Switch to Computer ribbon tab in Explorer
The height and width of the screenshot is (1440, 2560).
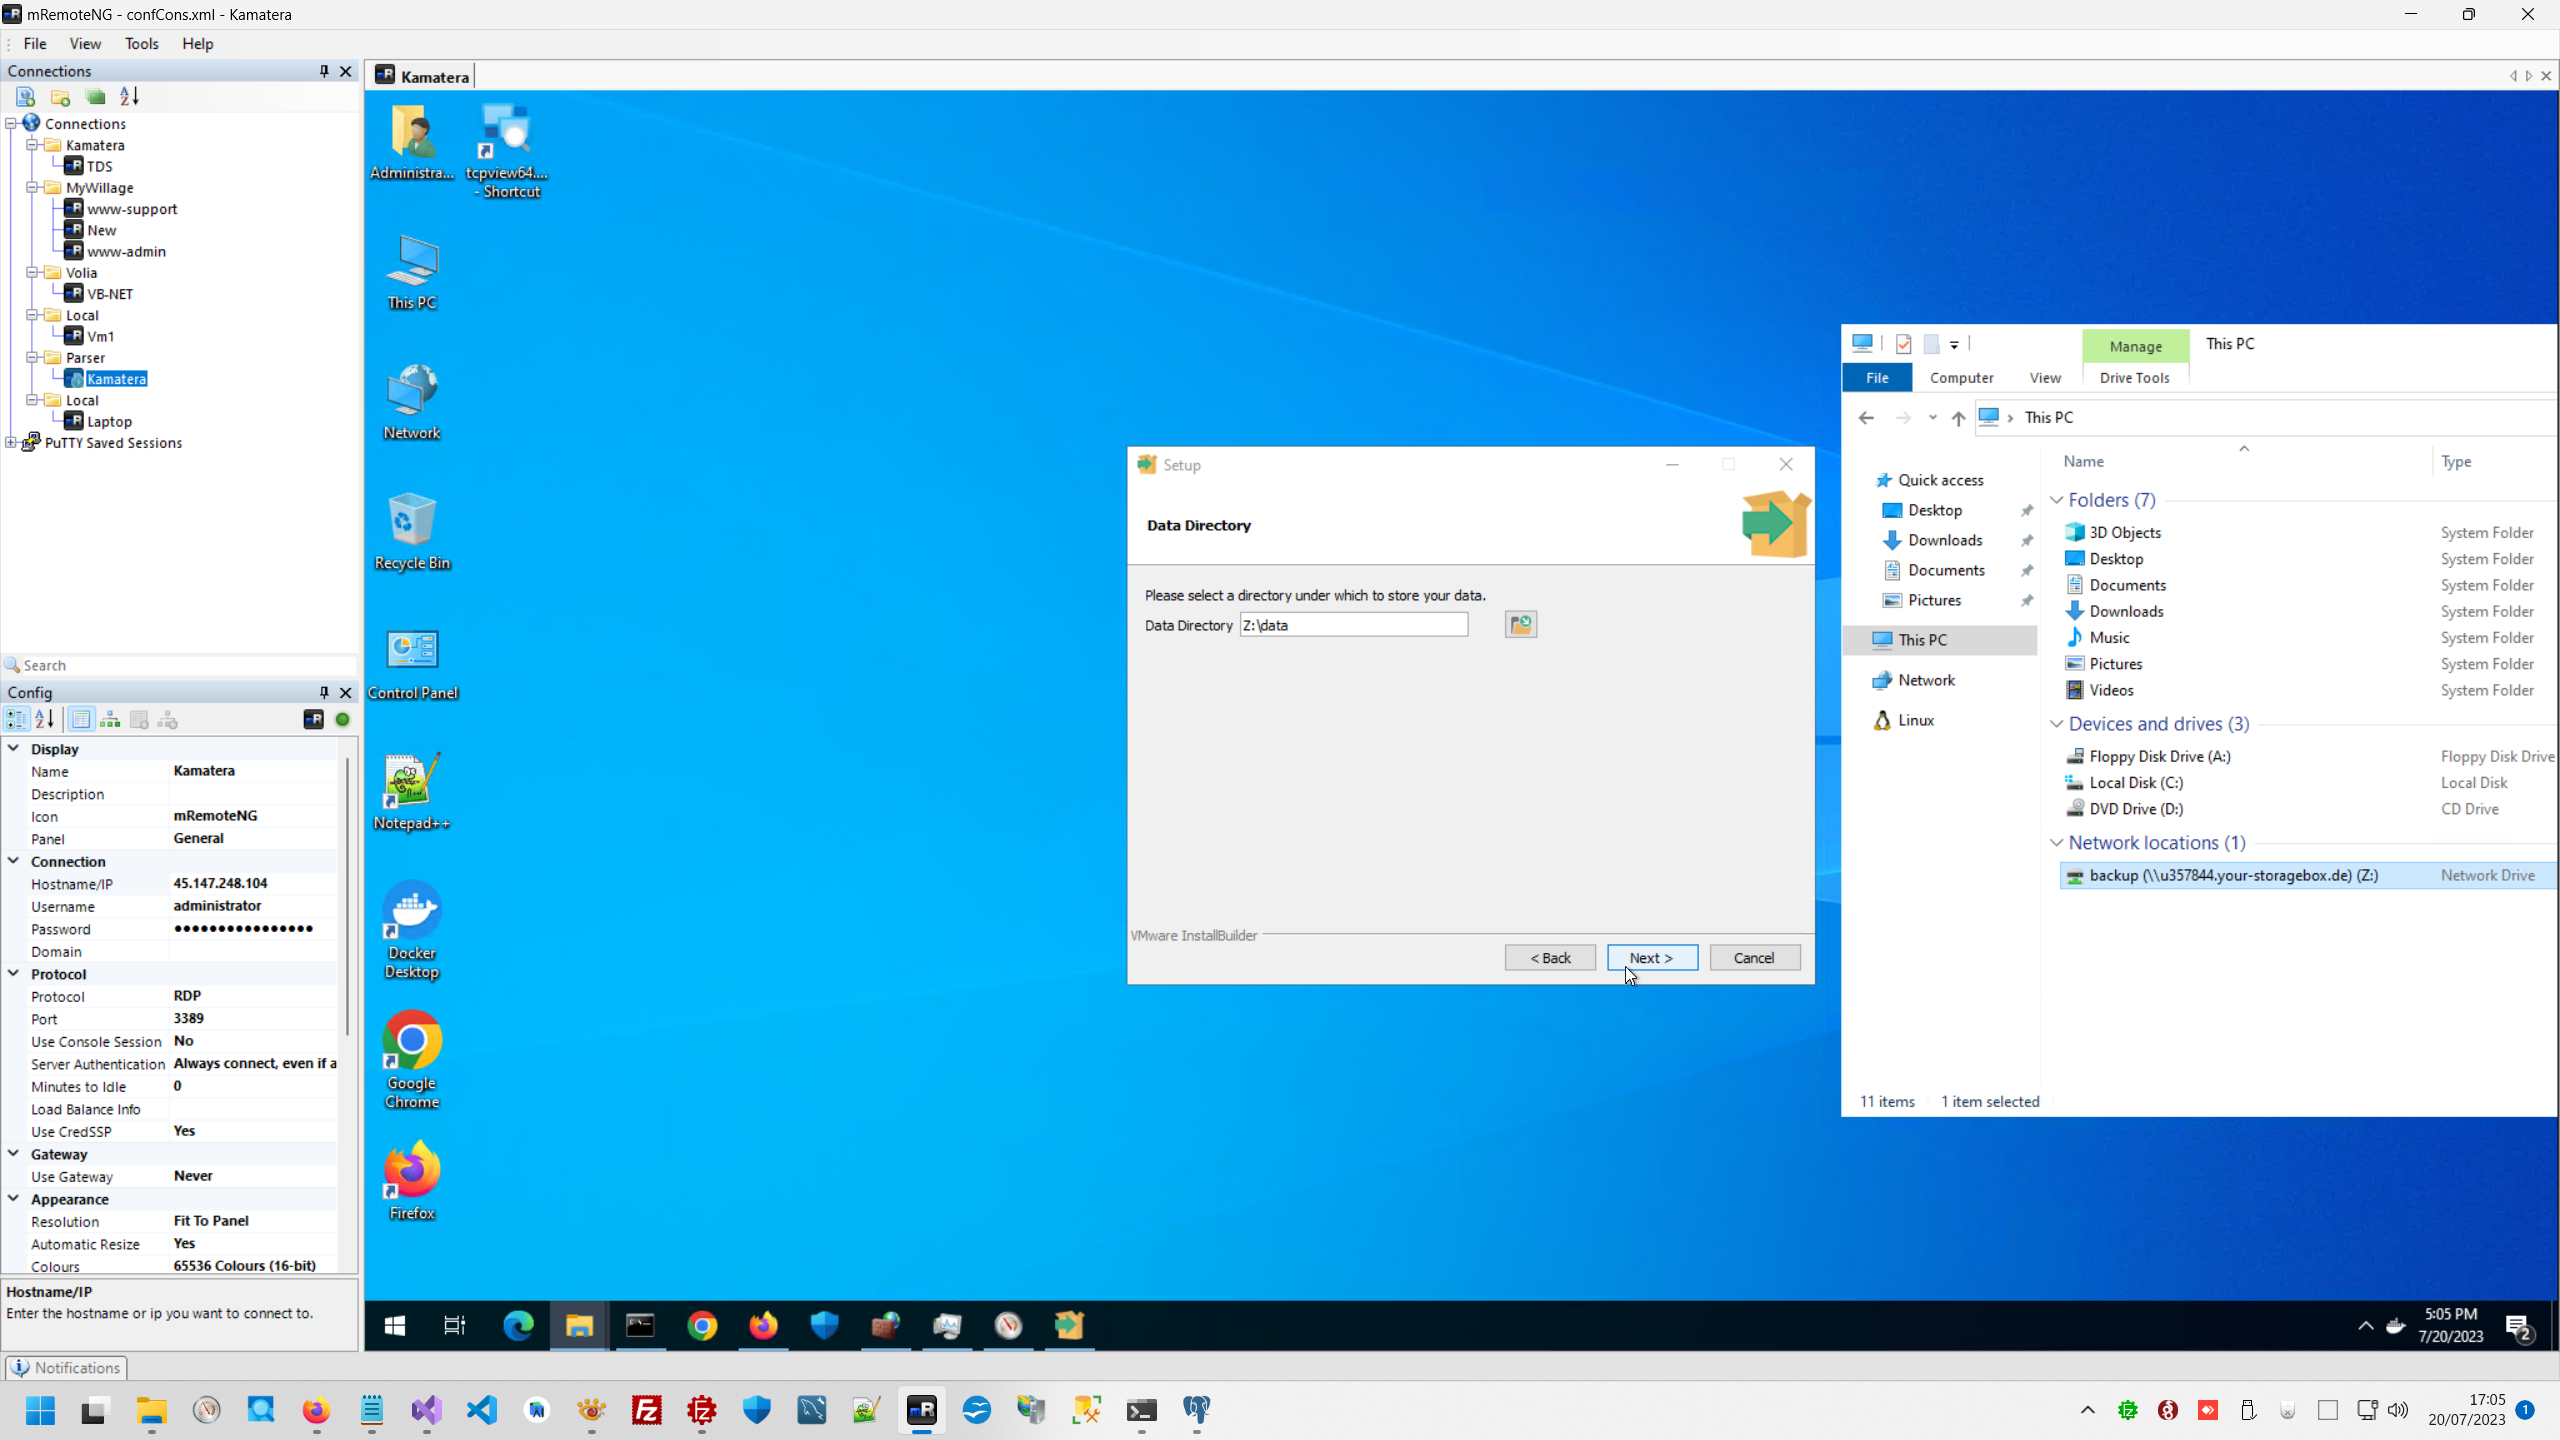1961,377
